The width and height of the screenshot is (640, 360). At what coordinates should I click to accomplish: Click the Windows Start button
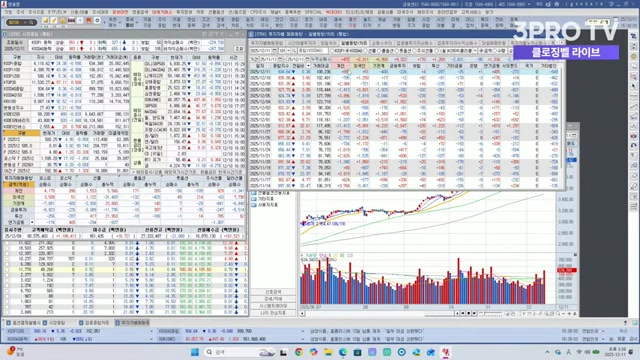click(x=195, y=352)
